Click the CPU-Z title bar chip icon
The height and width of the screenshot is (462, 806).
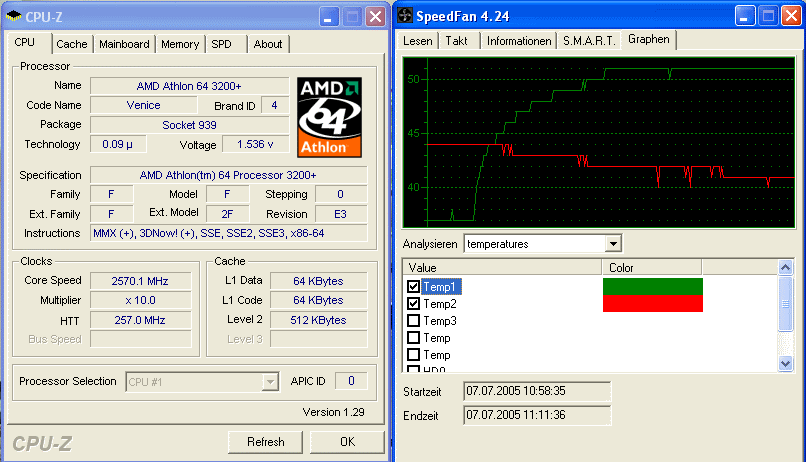coord(13,16)
